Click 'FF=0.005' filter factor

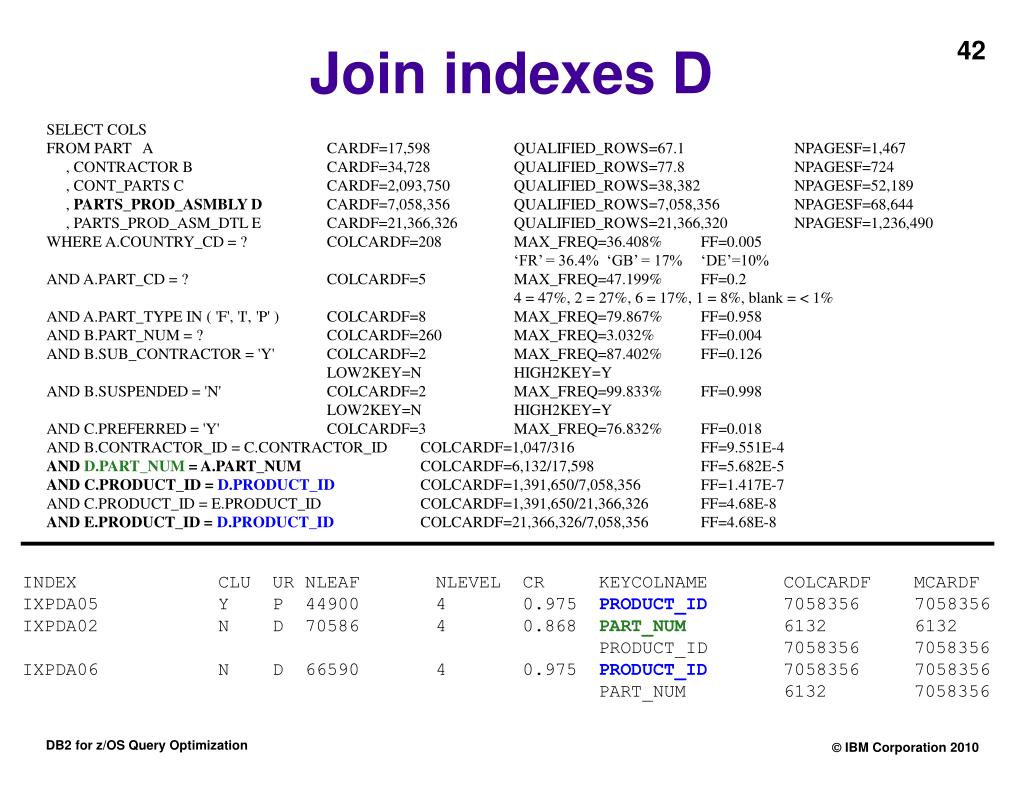pyautogui.click(x=731, y=241)
